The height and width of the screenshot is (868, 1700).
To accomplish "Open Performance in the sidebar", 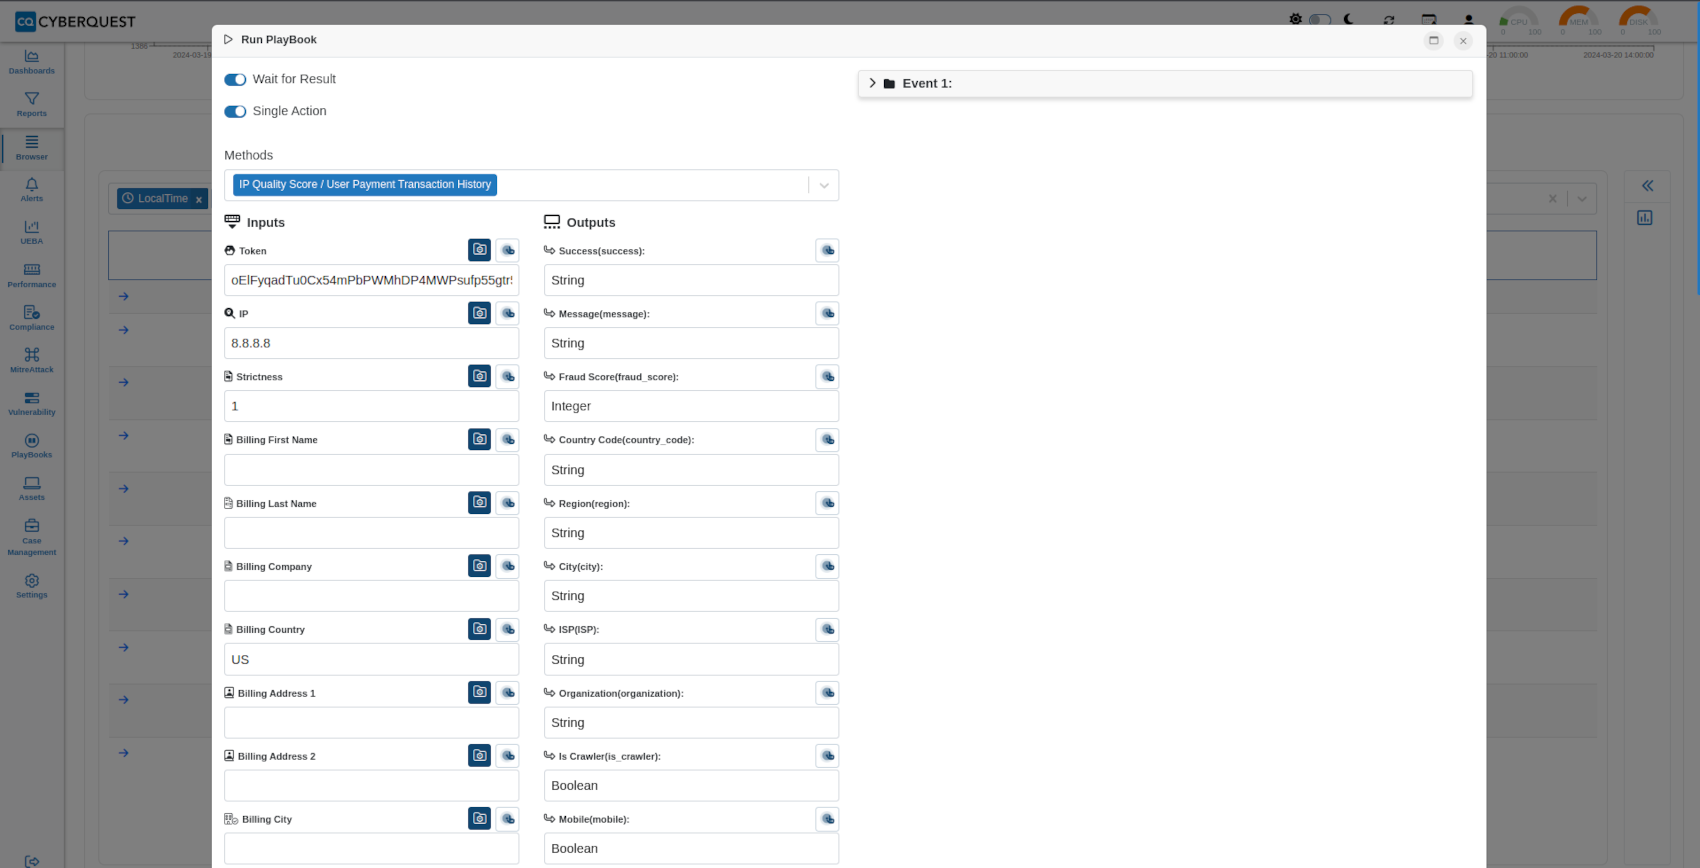I will (32, 276).
